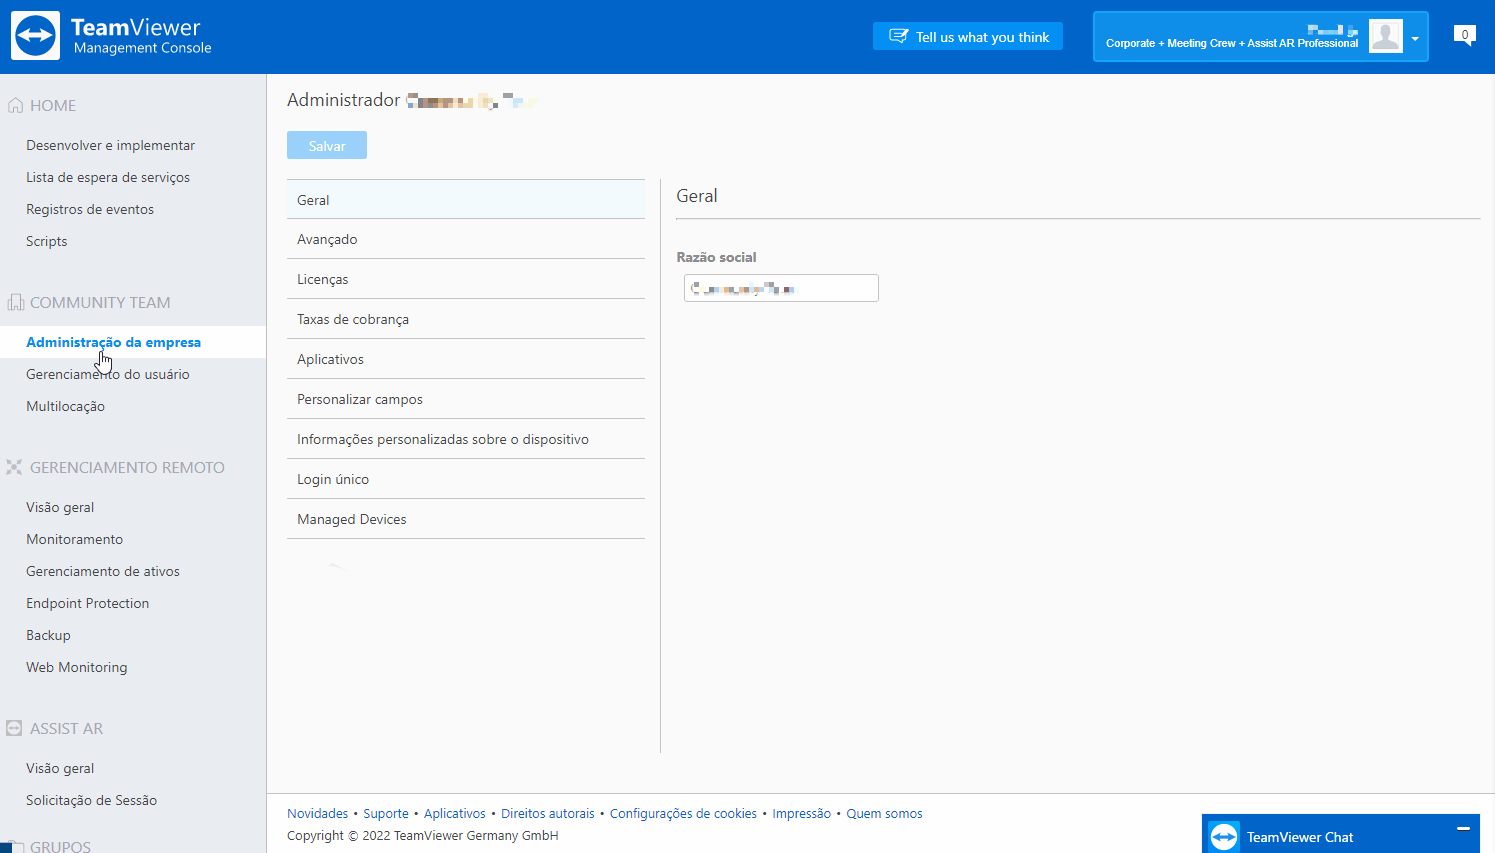Open the Aplicativos settings tab
This screenshot has height=853, width=1495.
coord(466,359)
